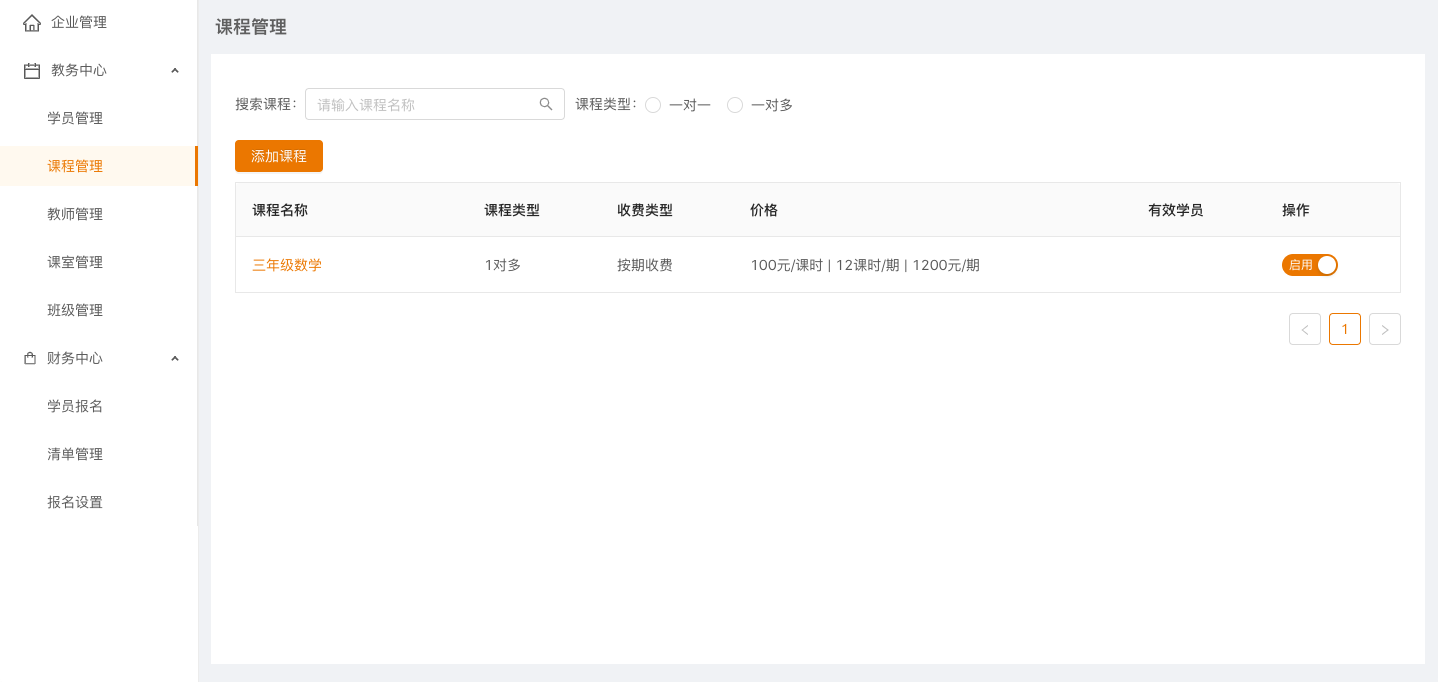Click the bag icon beside 财务中心
This screenshot has height=682, width=1438.
tap(30, 358)
